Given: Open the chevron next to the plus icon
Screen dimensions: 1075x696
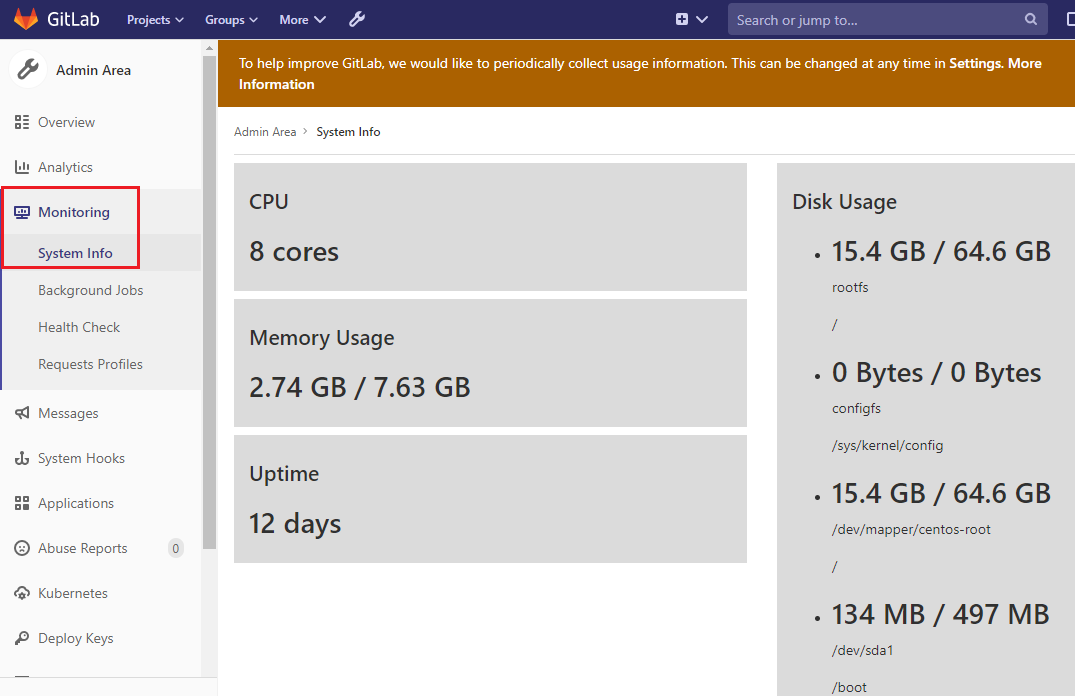Looking at the screenshot, I should pyautogui.click(x=702, y=19).
